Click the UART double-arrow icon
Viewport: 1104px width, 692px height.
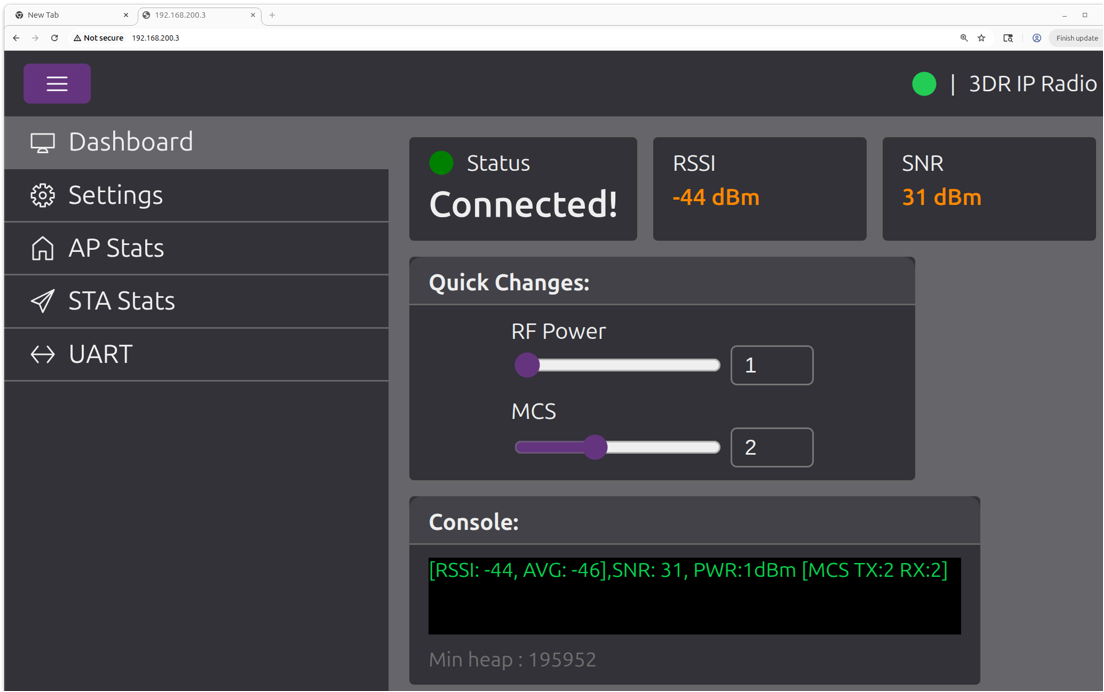[42, 354]
